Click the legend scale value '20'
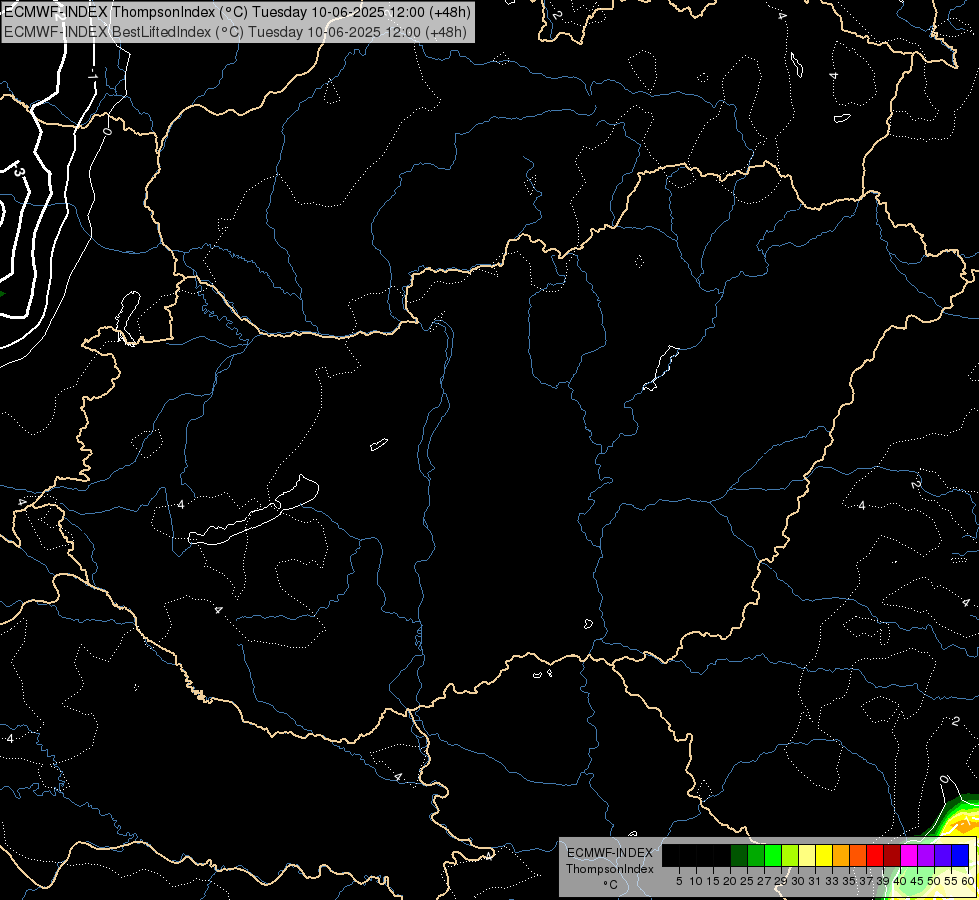This screenshot has width=979, height=900. (x=730, y=881)
